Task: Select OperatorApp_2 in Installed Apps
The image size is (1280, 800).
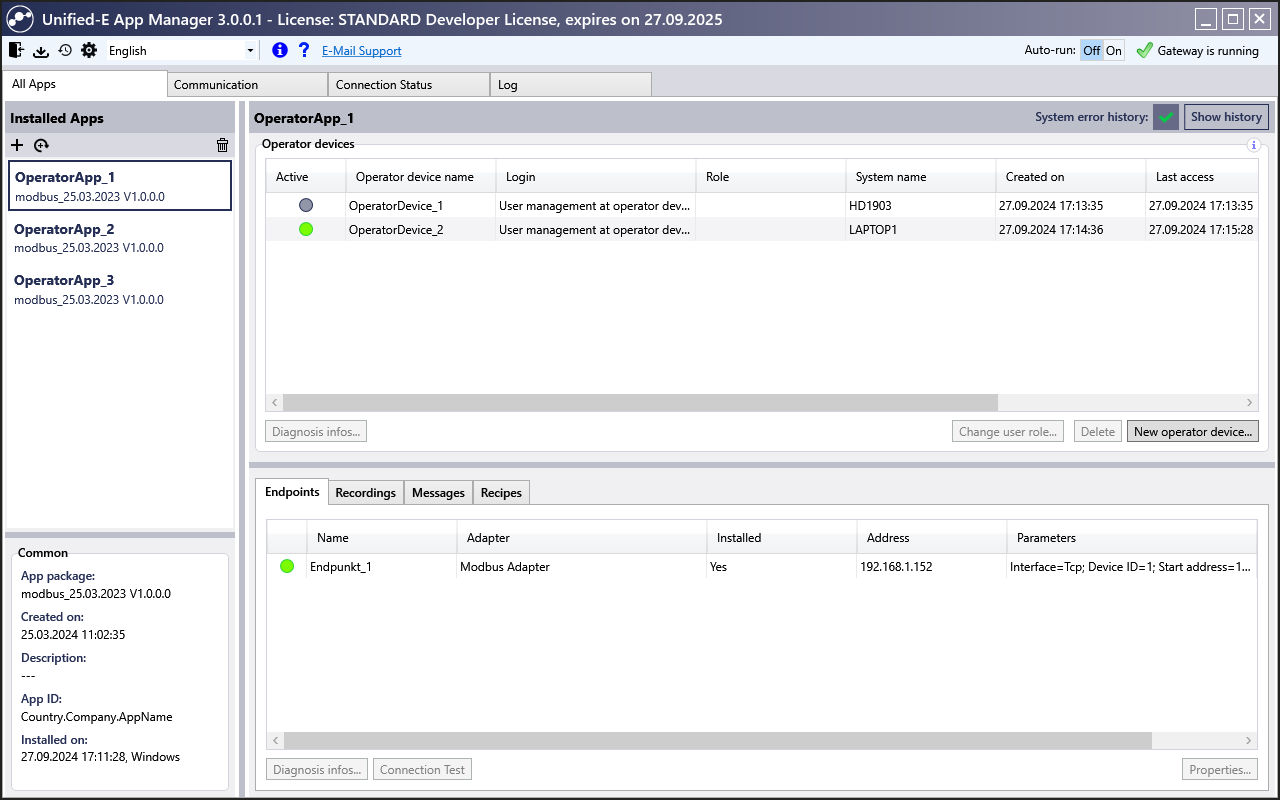Action: pos(119,238)
